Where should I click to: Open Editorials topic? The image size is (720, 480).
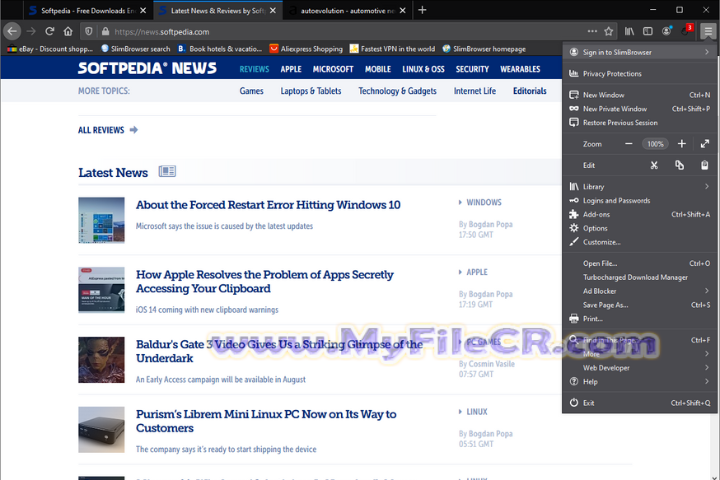point(529,91)
